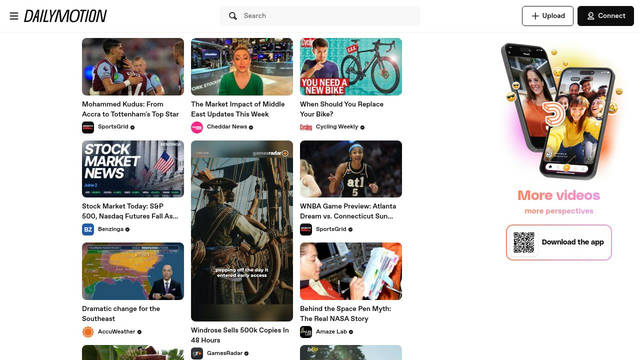Open the Benzinga channel name
The image size is (640, 360).
tap(111, 229)
